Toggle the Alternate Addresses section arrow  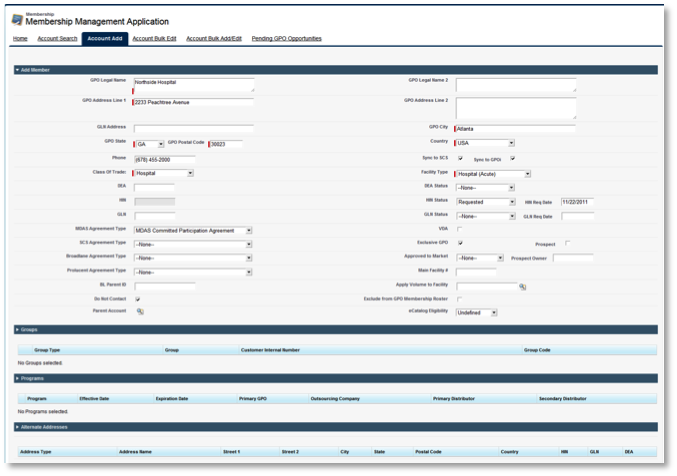pos(17,427)
